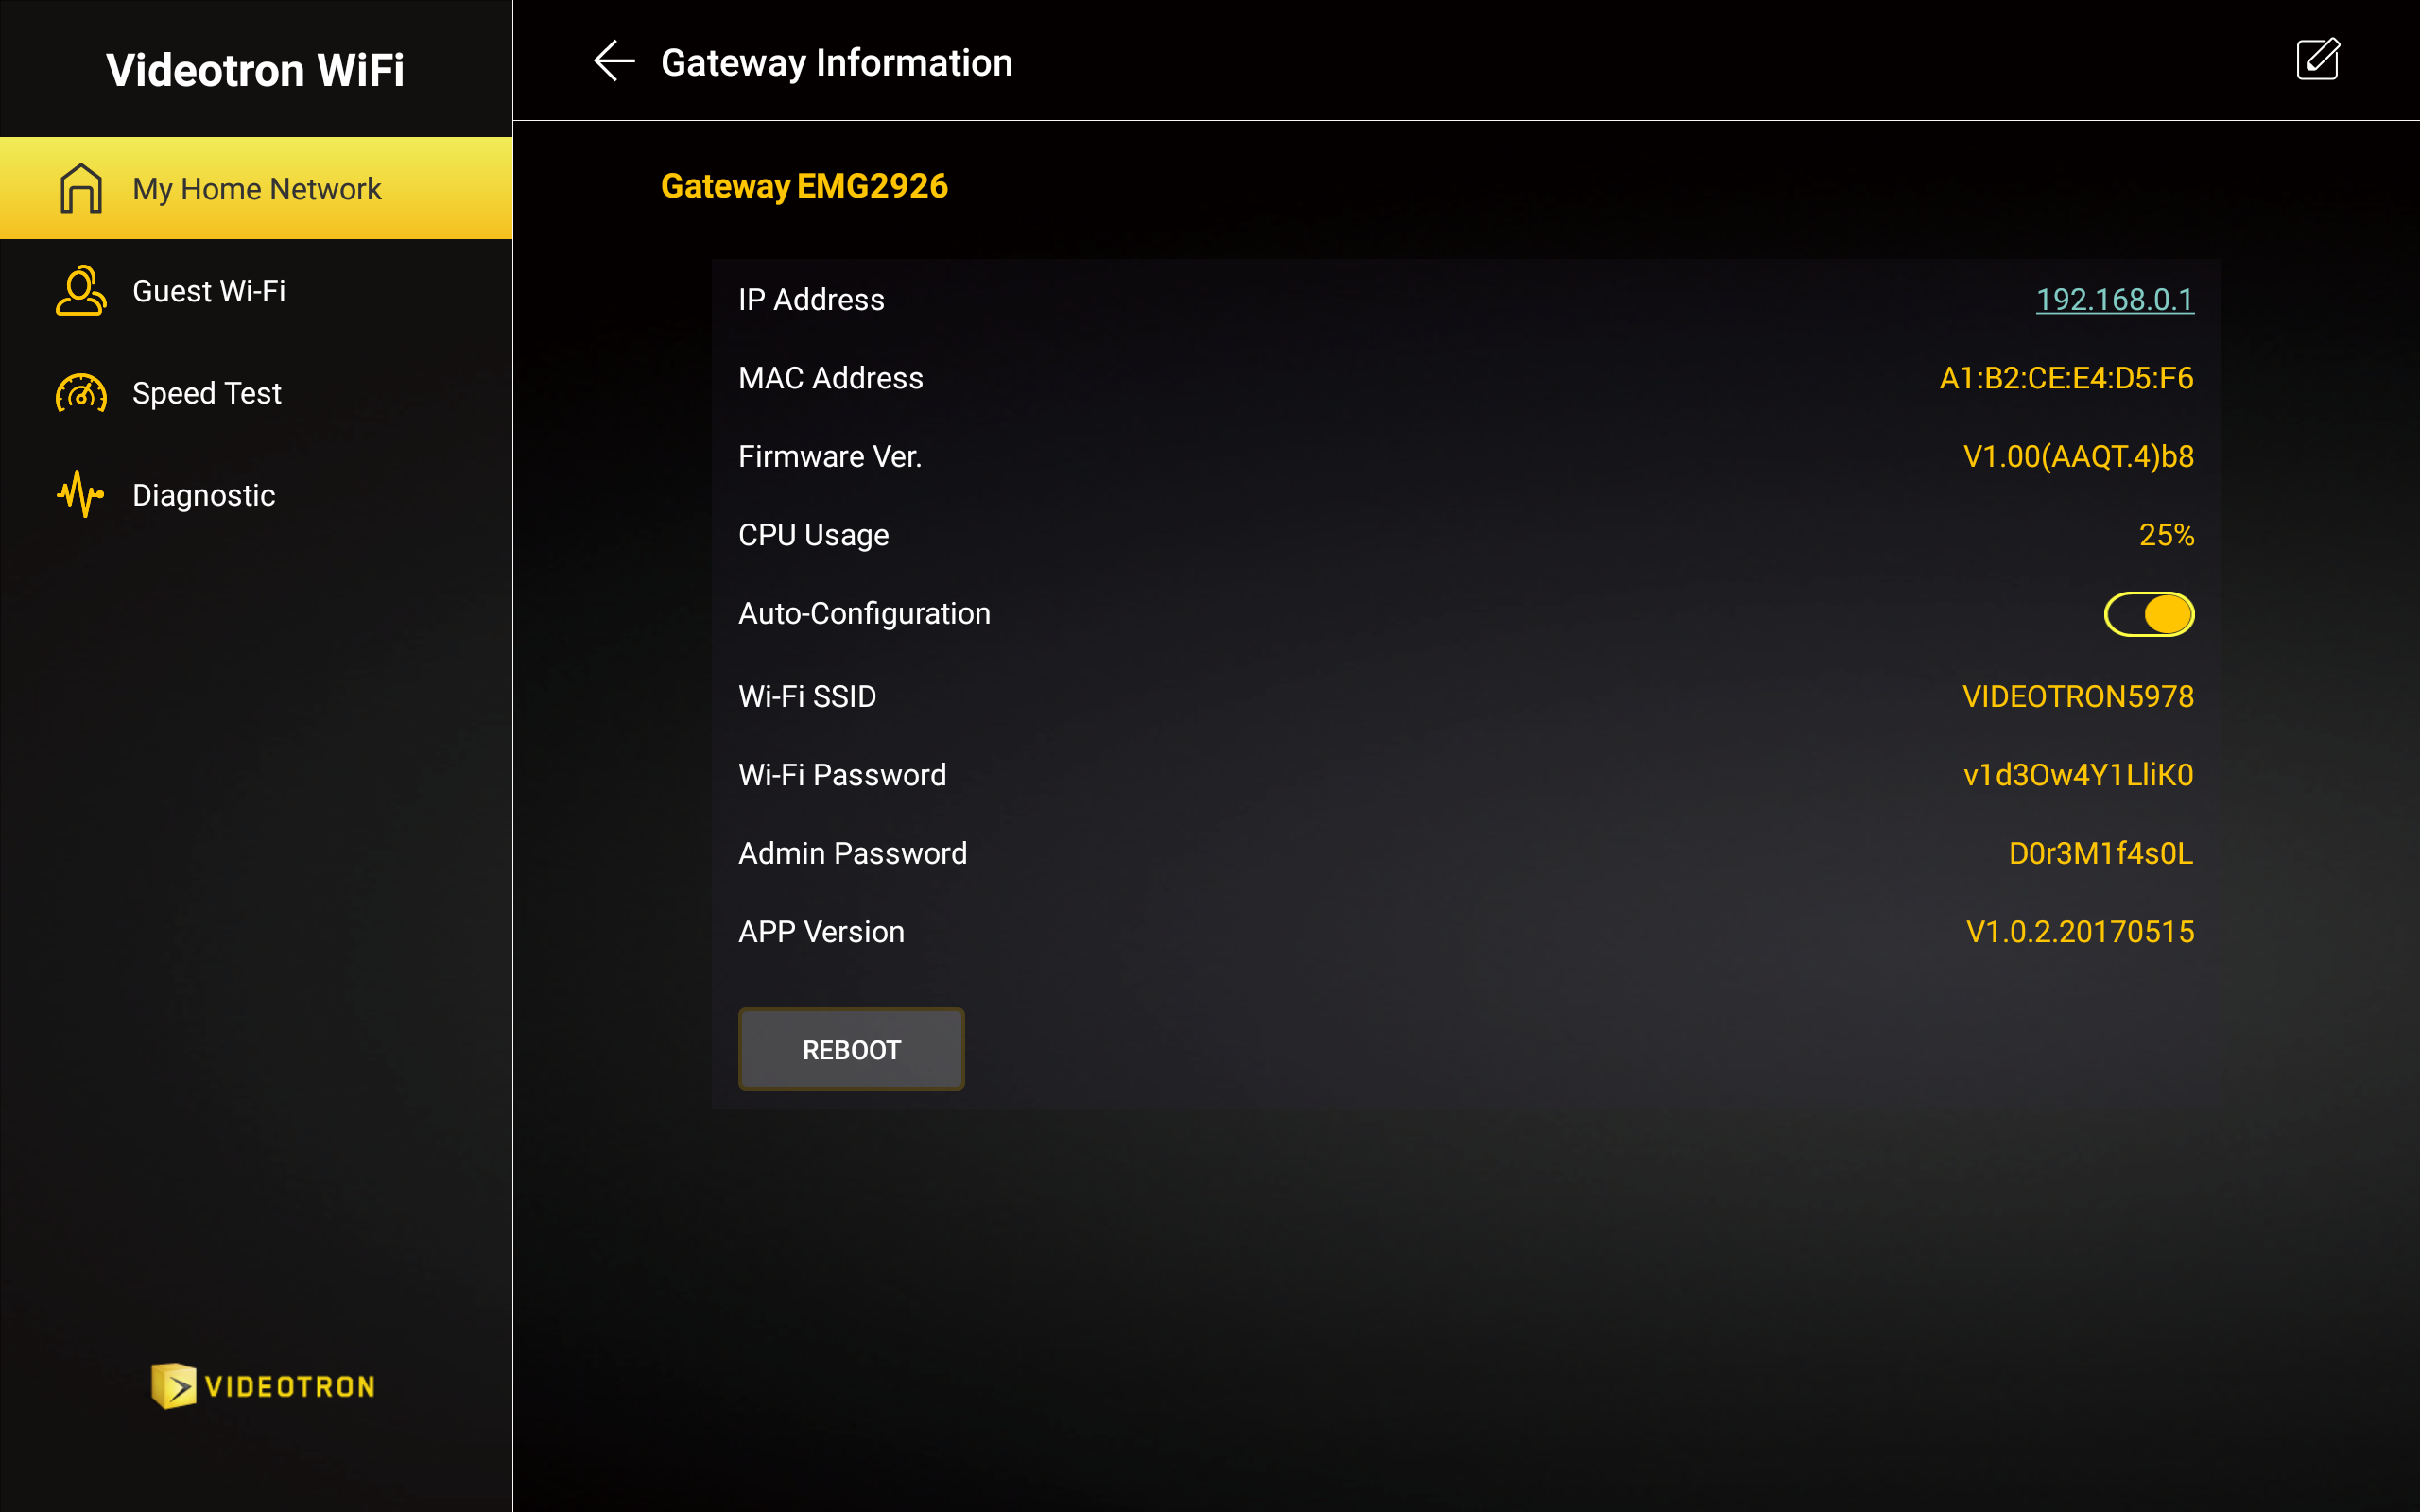Image resolution: width=2420 pixels, height=1512 pixels.
Task: Click the Diagnostic pulse icon
Action: point(80,494)
